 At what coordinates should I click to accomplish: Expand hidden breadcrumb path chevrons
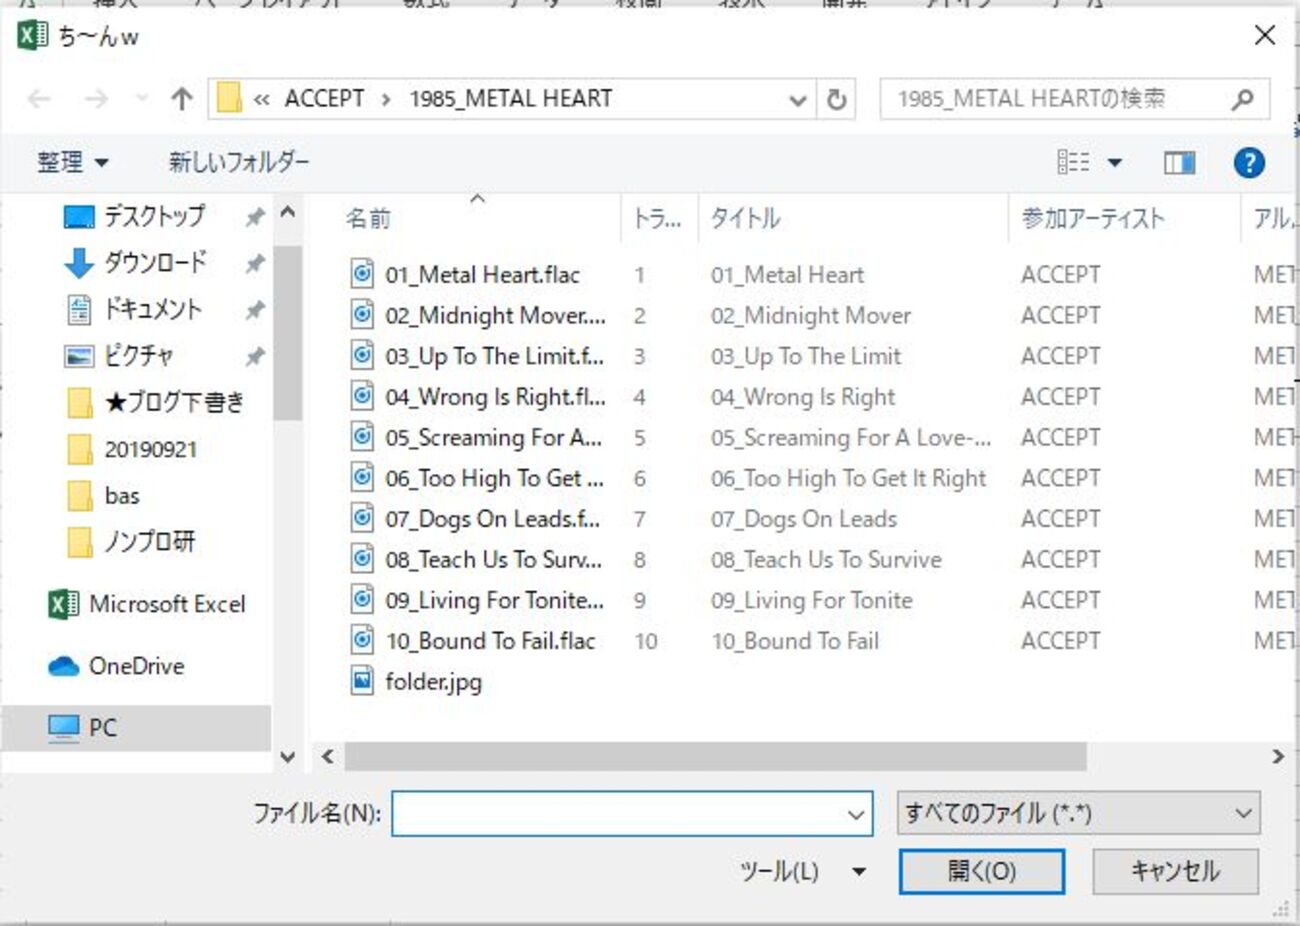point(262,99)
